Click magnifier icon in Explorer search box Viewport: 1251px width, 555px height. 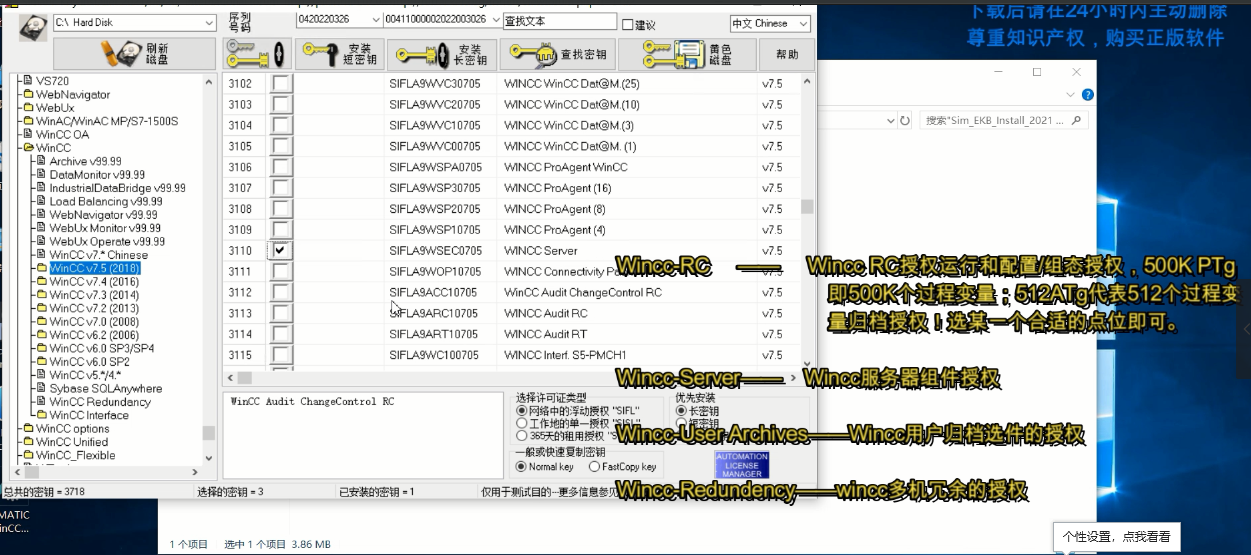tap(1077, 120)
